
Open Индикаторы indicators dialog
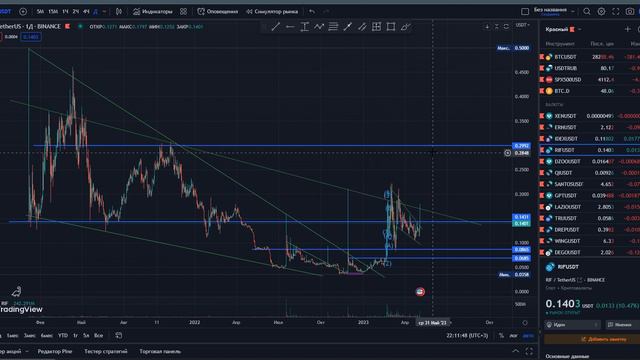(x=153, y=11)
